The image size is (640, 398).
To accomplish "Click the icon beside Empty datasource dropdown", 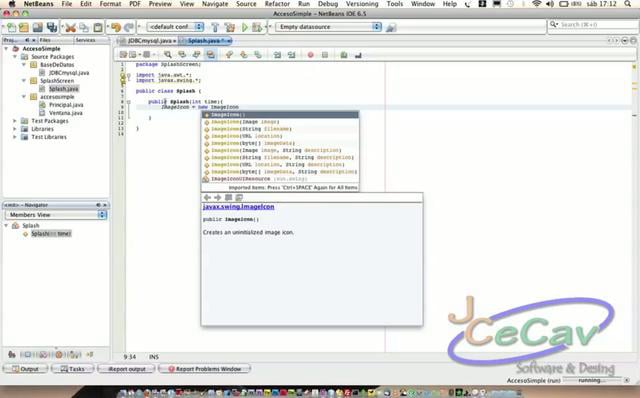I will tap(391, 27).
